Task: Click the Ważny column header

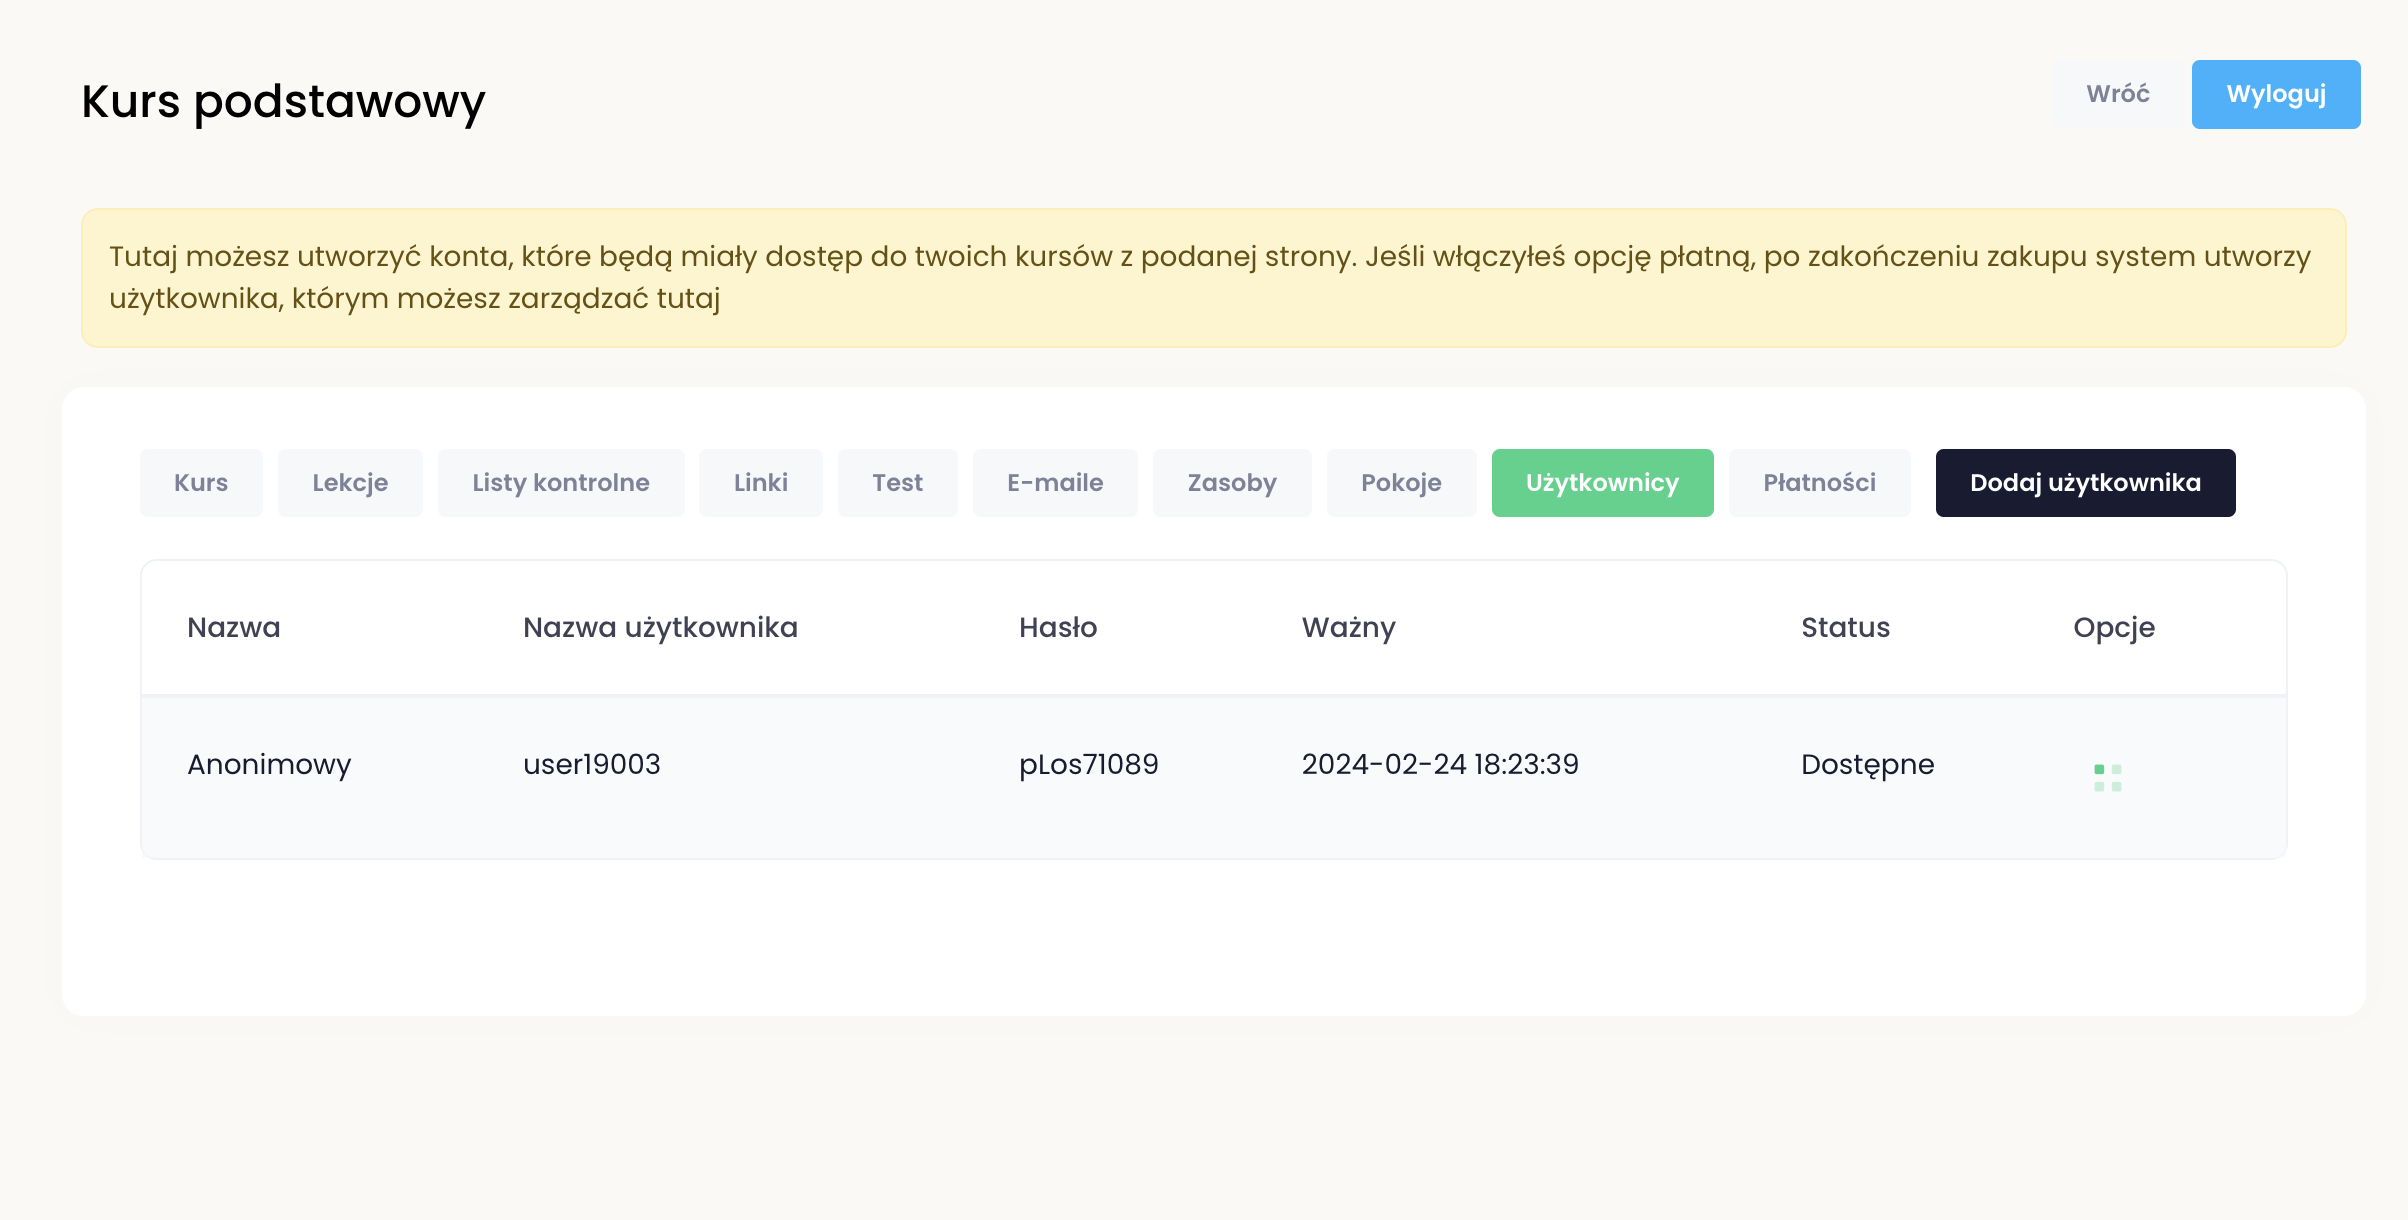Action: pos(1348,628)
